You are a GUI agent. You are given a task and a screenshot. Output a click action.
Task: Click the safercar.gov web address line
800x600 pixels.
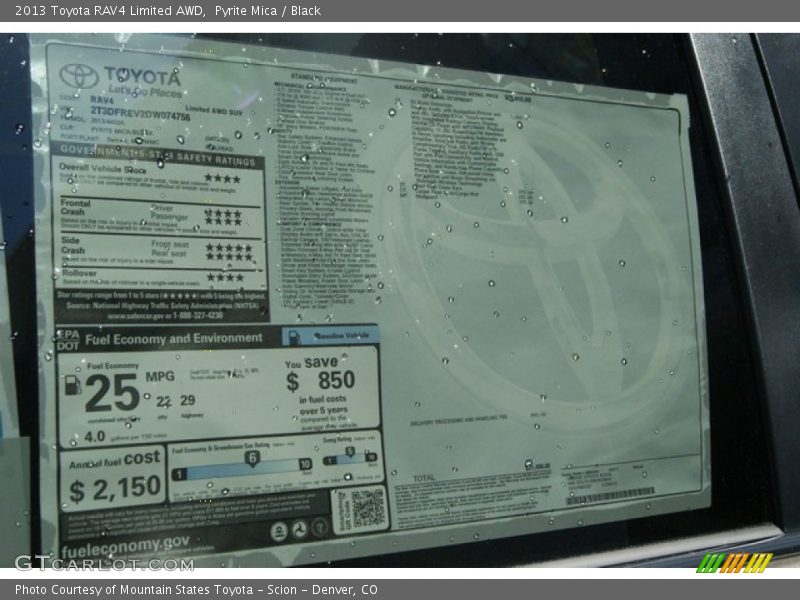(165, 315)
